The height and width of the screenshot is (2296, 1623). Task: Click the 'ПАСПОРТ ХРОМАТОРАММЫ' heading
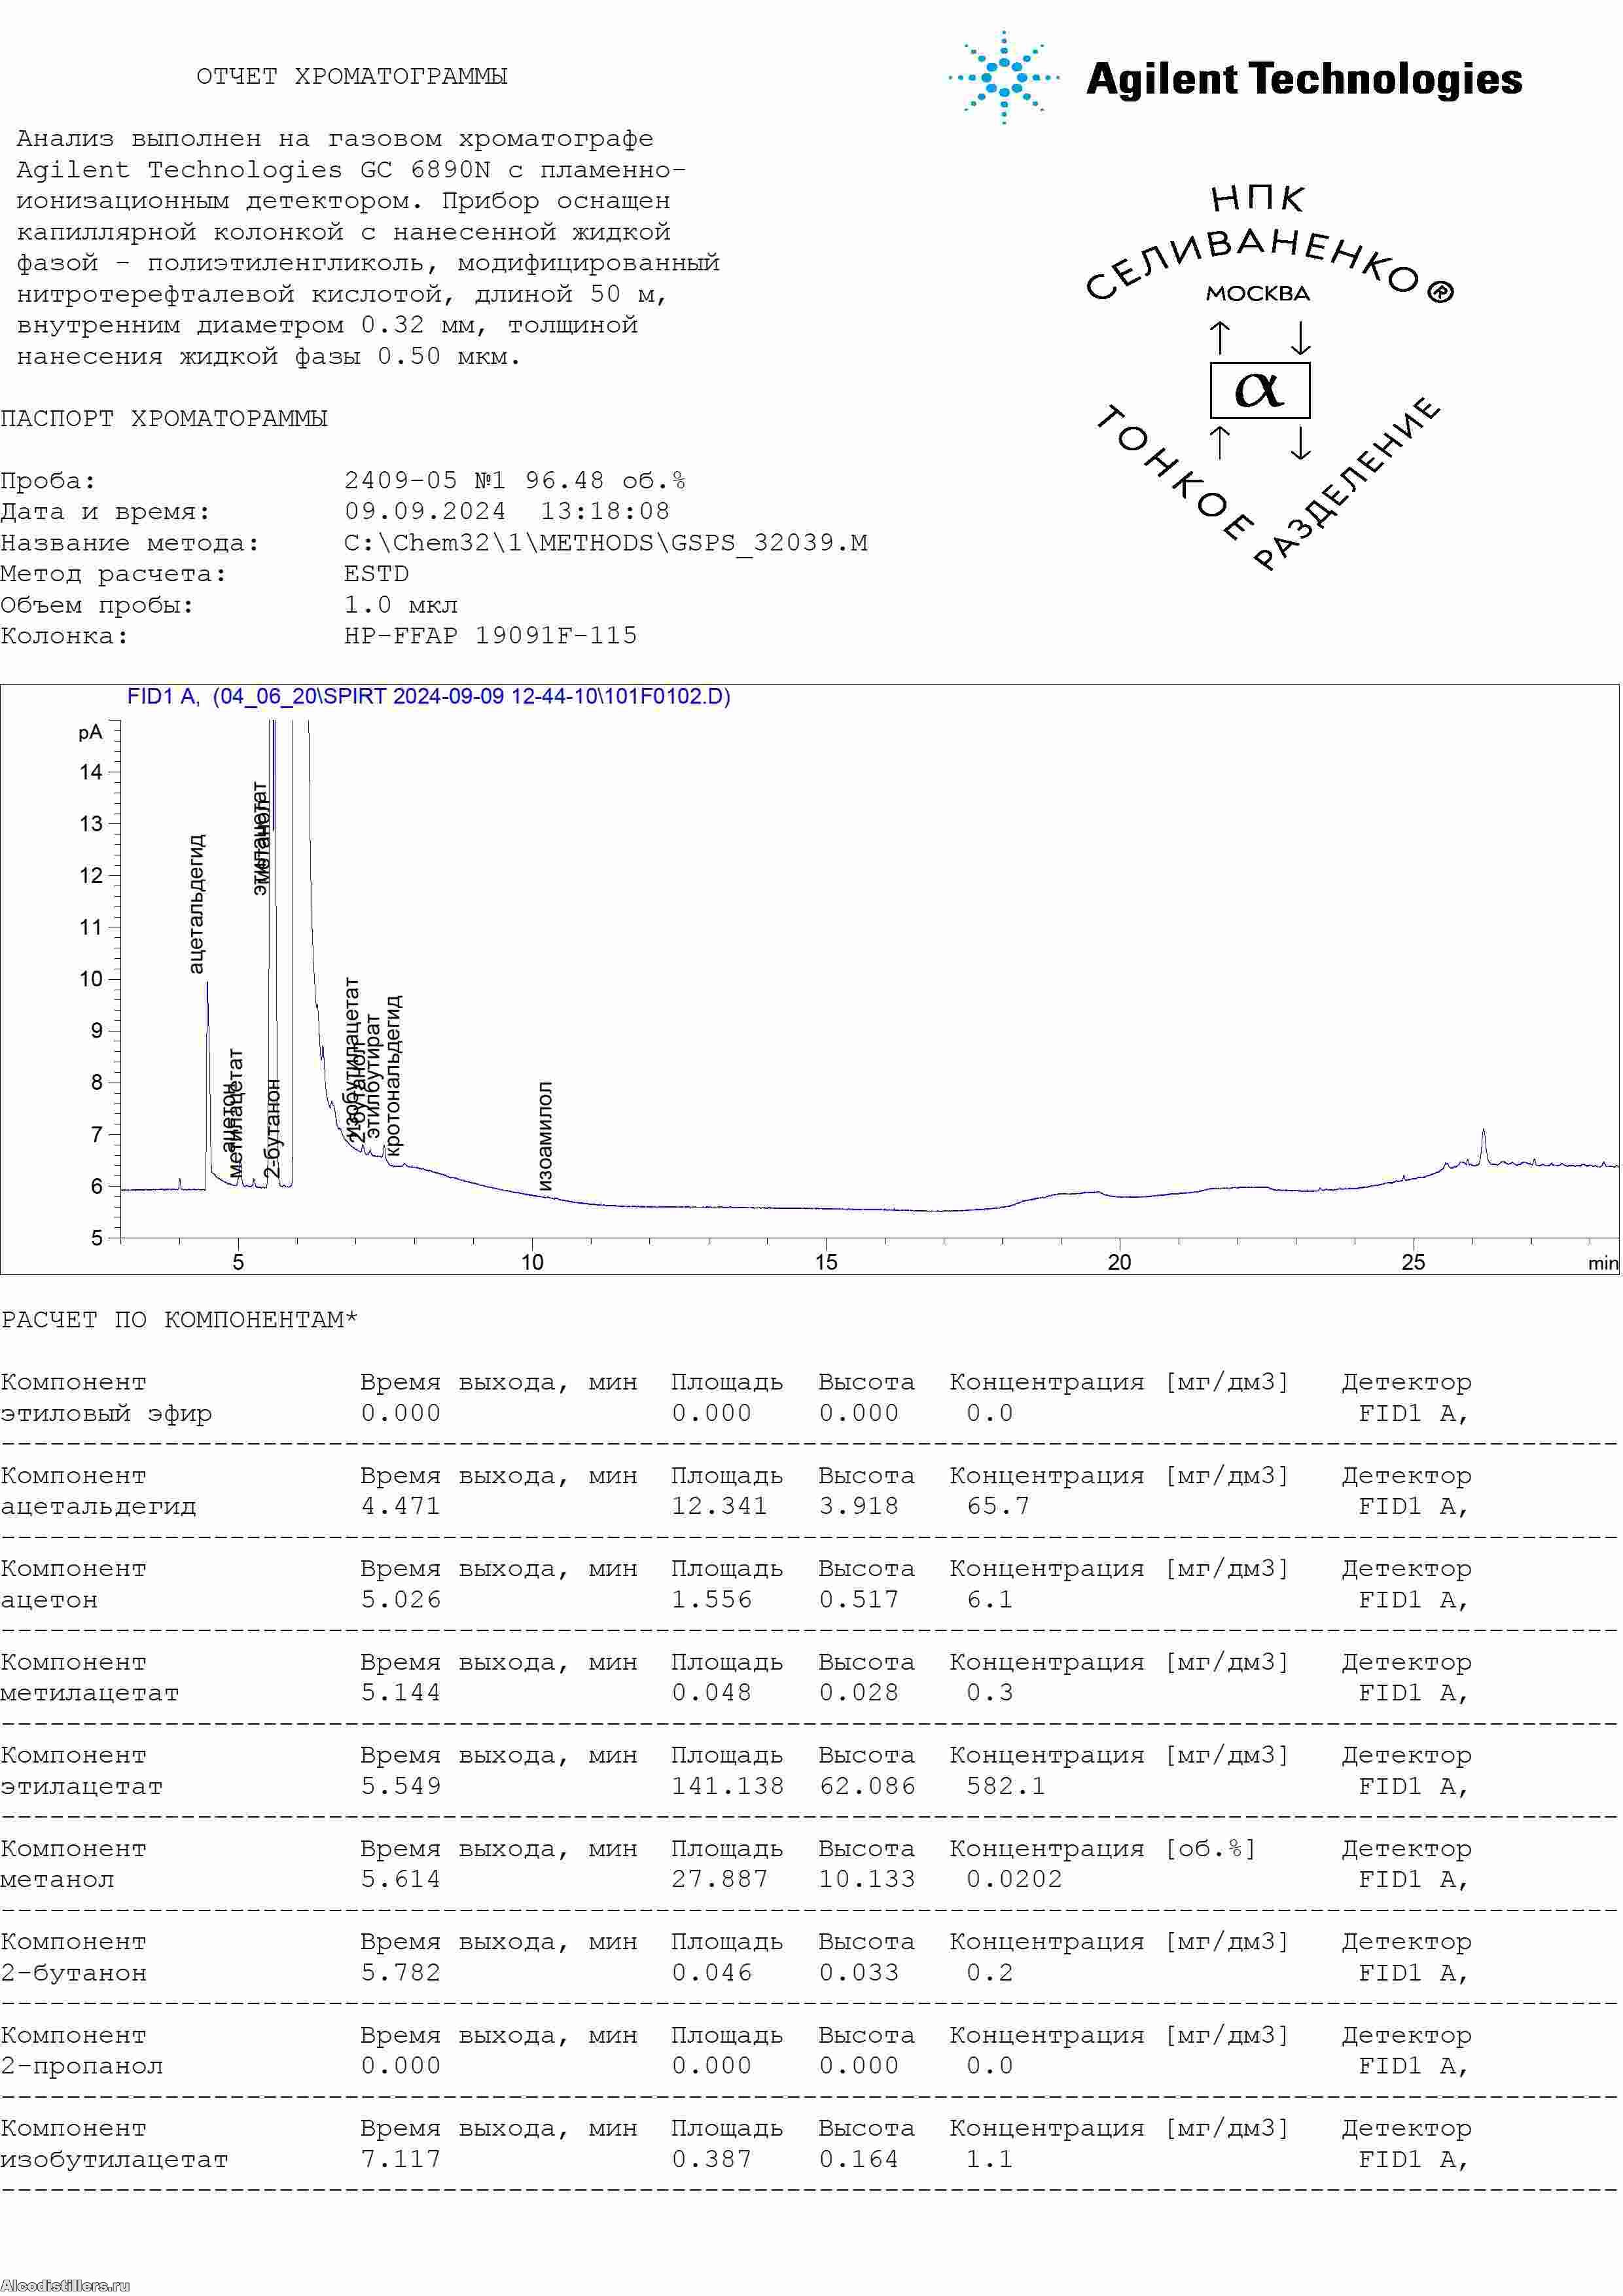(164, 418)
